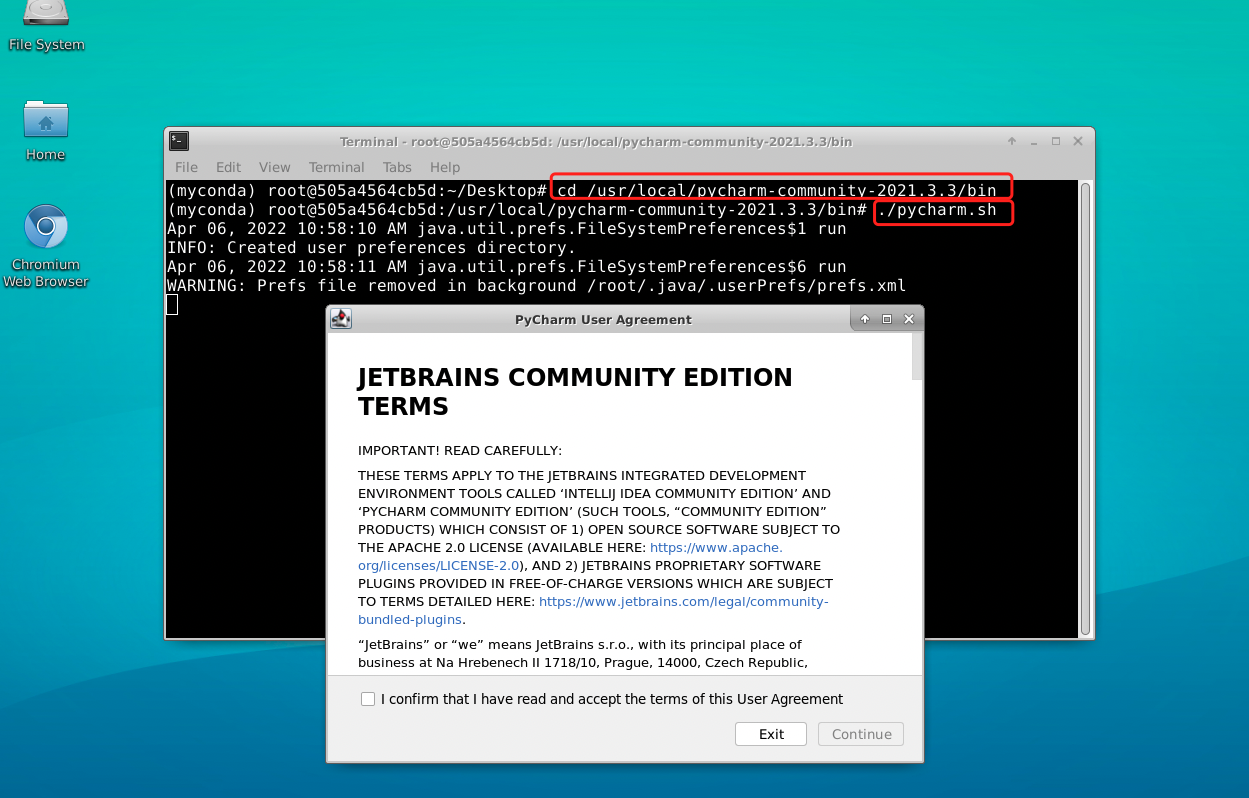Open the Edit menu in Terminal

(228, 167)
